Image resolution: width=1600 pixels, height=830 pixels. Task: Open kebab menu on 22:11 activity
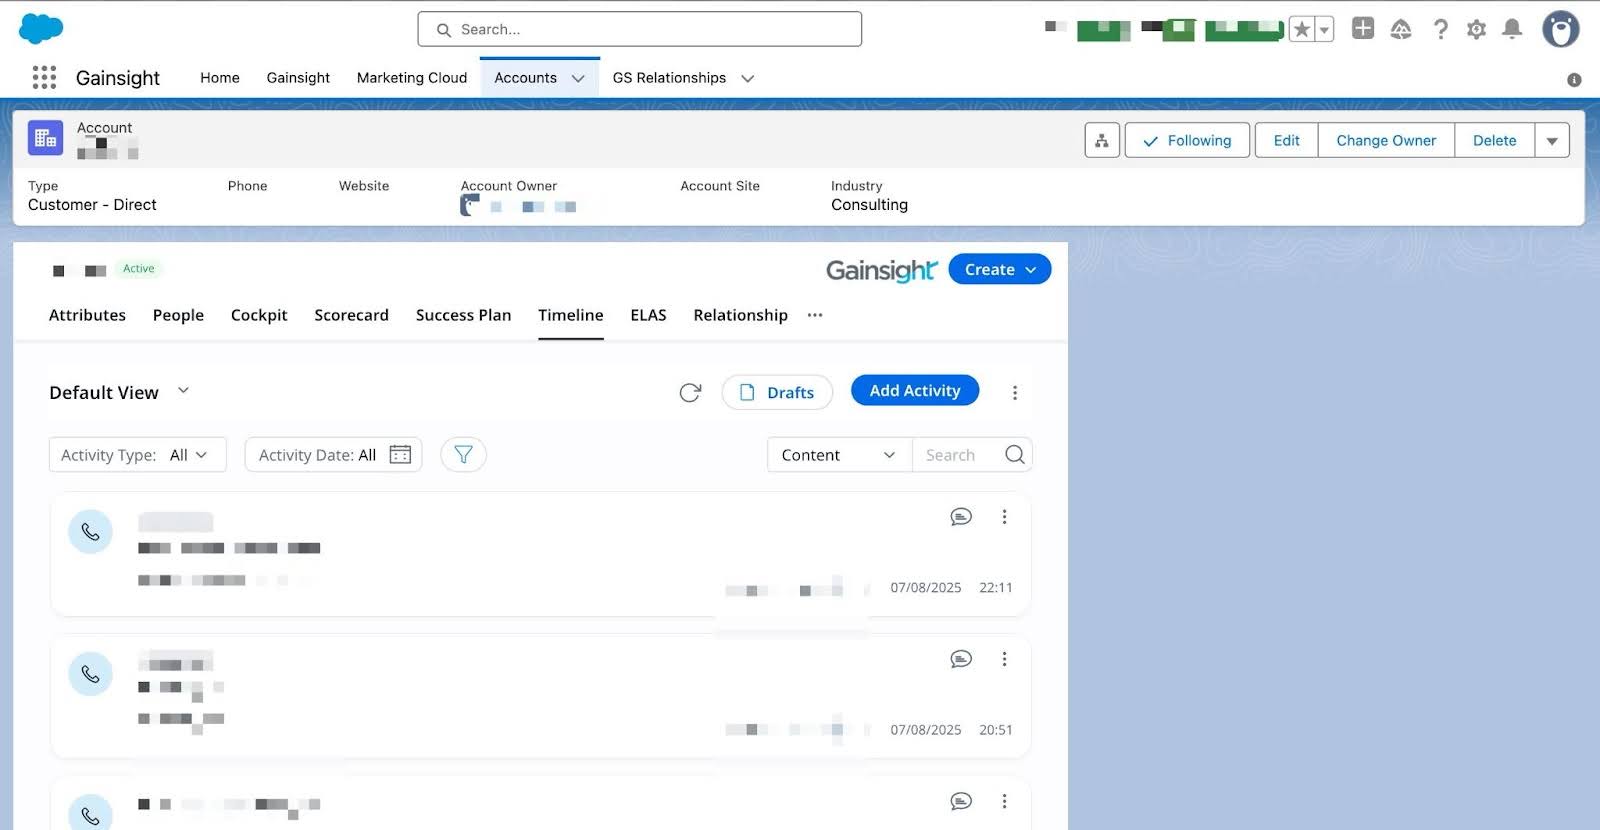click(x=1004, y=517)
